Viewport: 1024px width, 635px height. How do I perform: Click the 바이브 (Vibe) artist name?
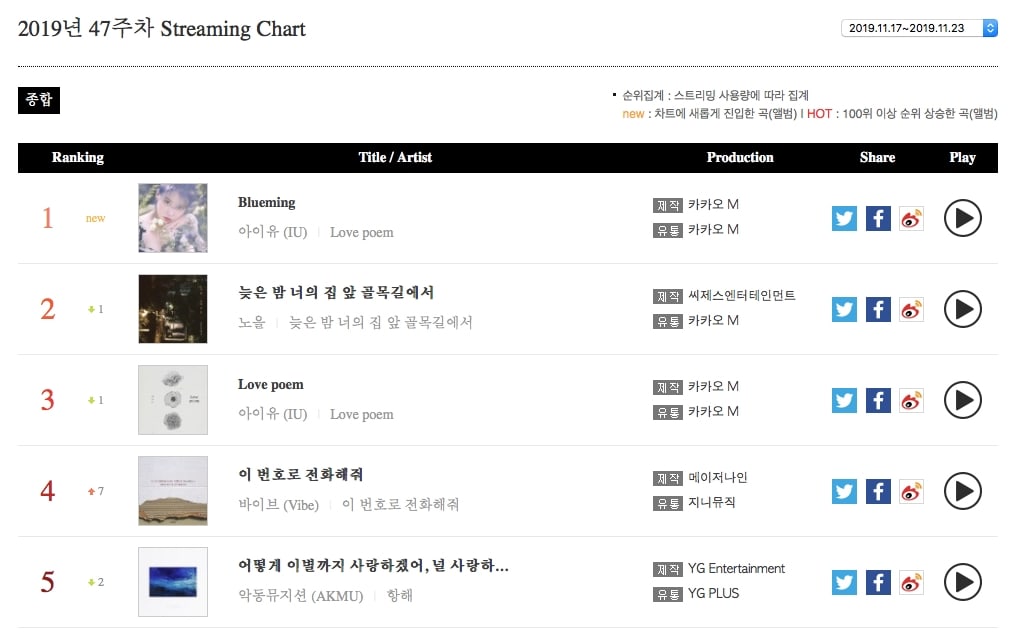point(278,505)
